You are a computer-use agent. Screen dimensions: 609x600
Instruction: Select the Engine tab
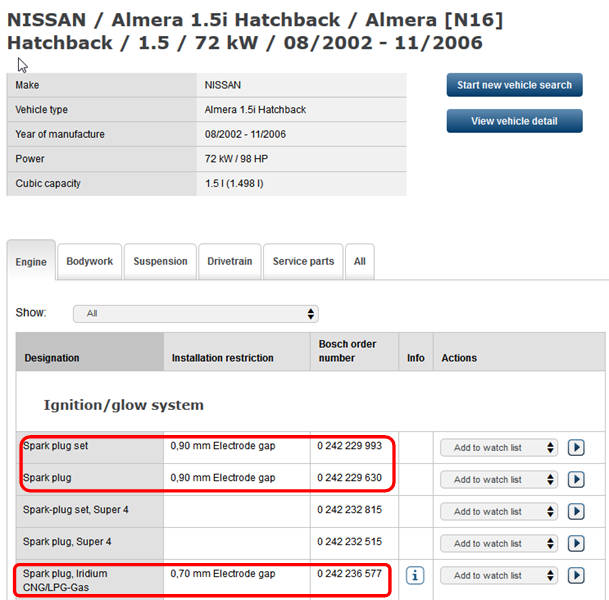(31, 261)
